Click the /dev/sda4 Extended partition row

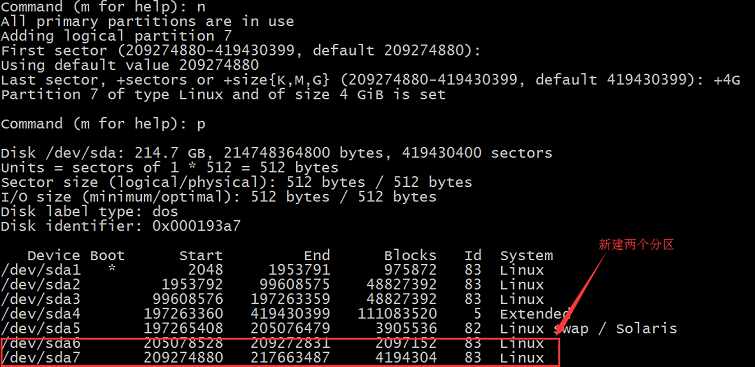(285, 314)
